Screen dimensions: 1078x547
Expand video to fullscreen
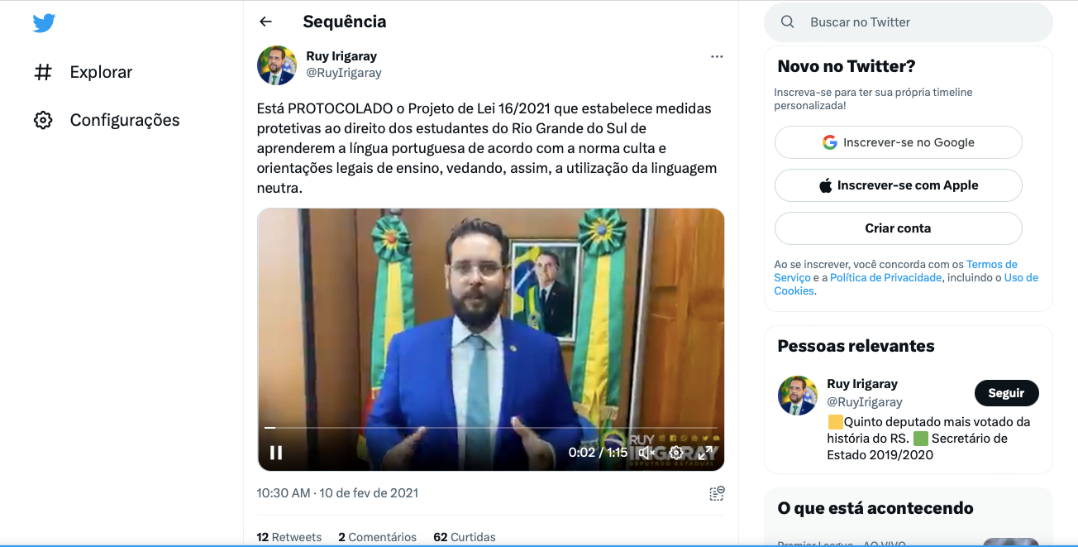705,452
